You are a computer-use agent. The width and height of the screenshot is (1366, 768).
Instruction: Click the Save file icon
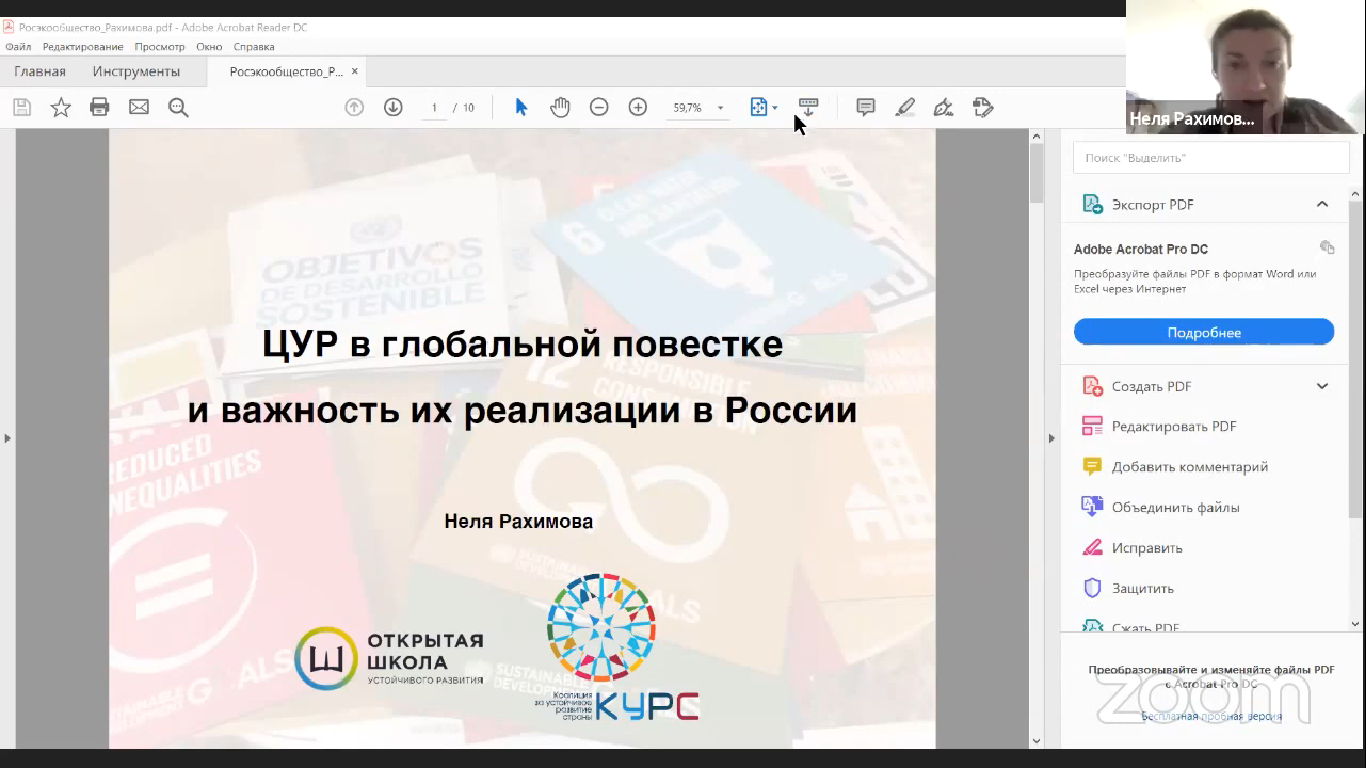pos(22,107)
